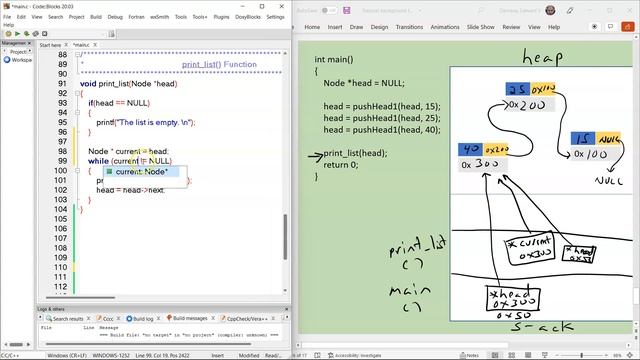This screenshot has width=640, height=360.
Task: Collapse the fold marker at line 92
Action: [77, 93]
